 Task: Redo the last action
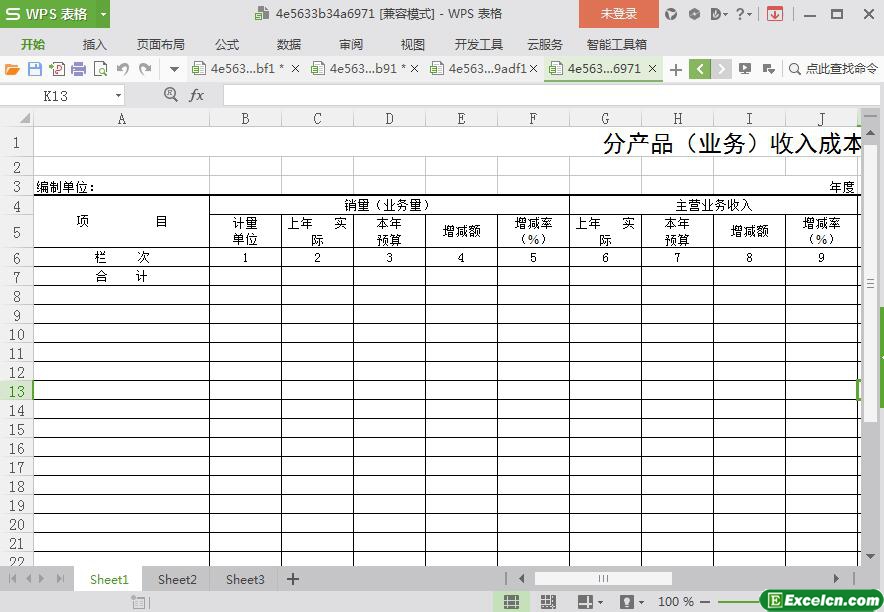tap(145, 69)
